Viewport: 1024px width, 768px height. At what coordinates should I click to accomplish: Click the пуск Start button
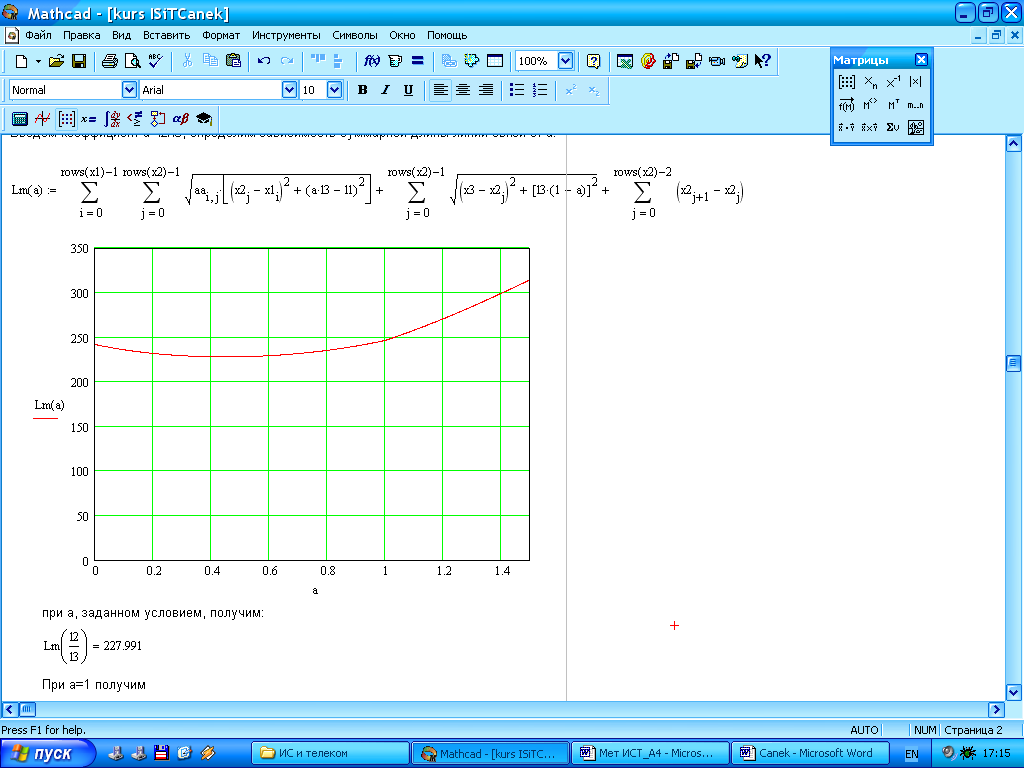pos(47,753)
